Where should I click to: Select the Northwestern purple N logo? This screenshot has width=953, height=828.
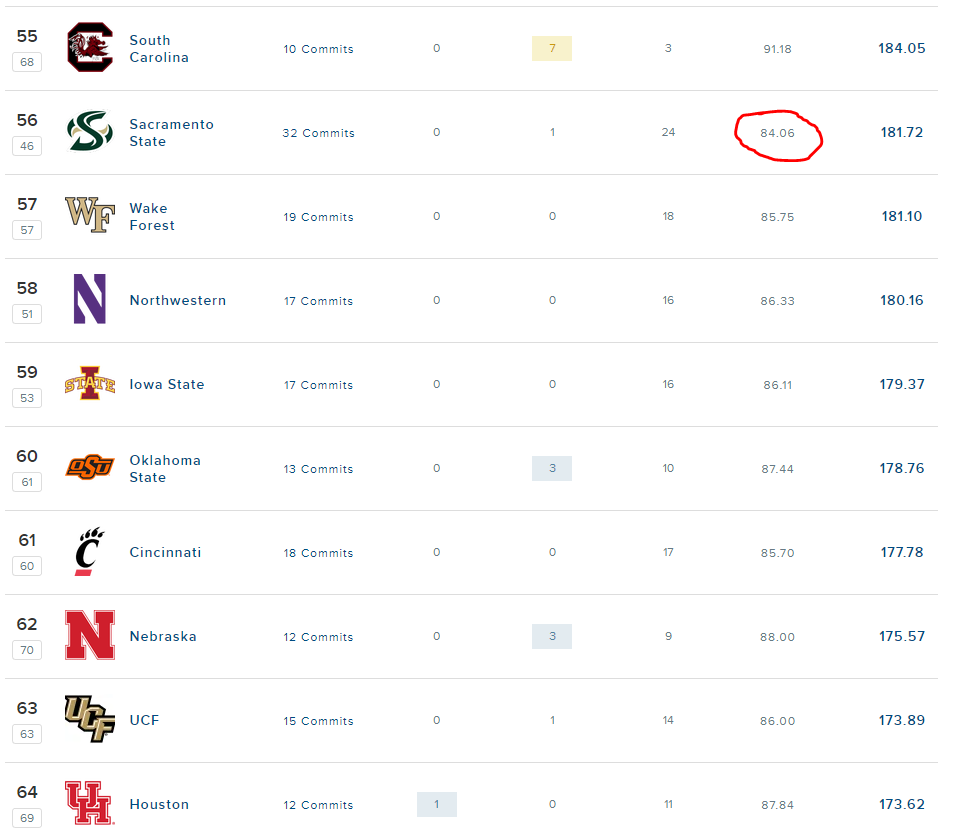tap(90, 298)
